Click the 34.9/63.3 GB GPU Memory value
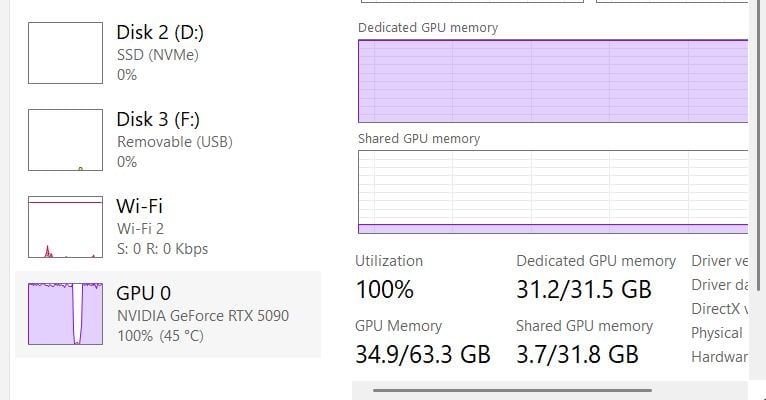The height and width of the screenshot is (400, 766). pyautogui.click(x=423, y=354)
